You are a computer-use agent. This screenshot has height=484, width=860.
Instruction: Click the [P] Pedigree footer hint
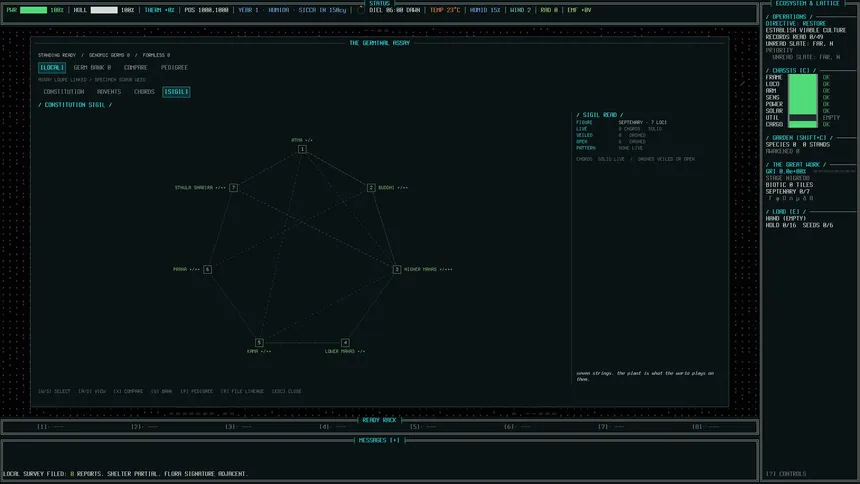point(196,391)
